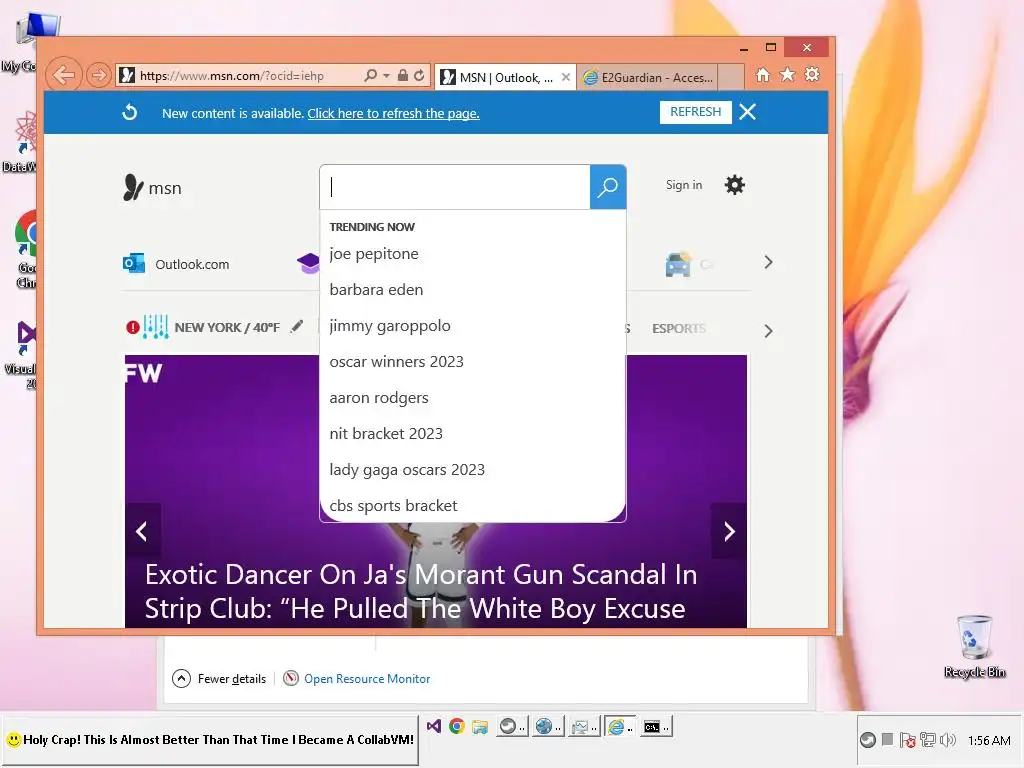1024x768 pixels.
Task: Select trending search 'jimmy garoppolo'
Action: pos(390,325)
